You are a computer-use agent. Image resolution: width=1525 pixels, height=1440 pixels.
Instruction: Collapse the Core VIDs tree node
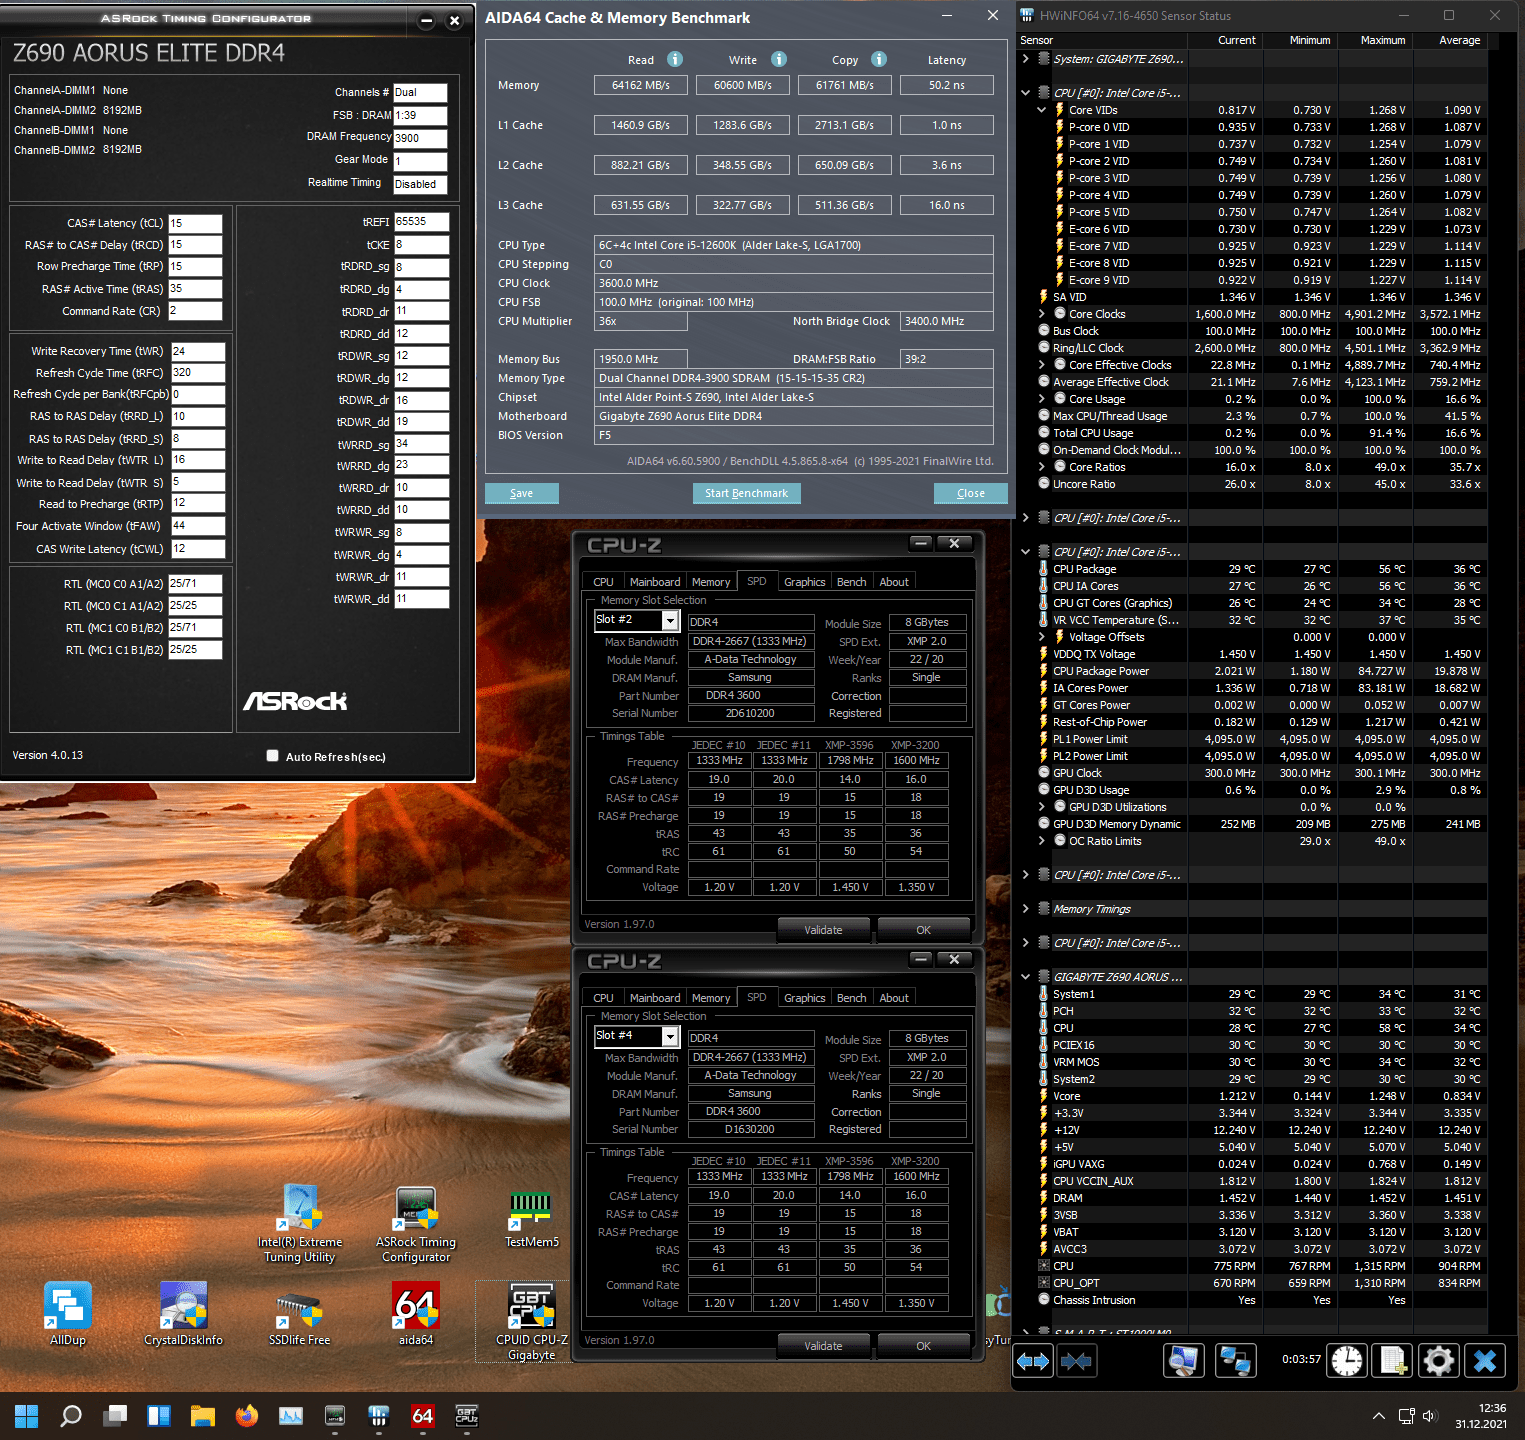[1042, 110]
